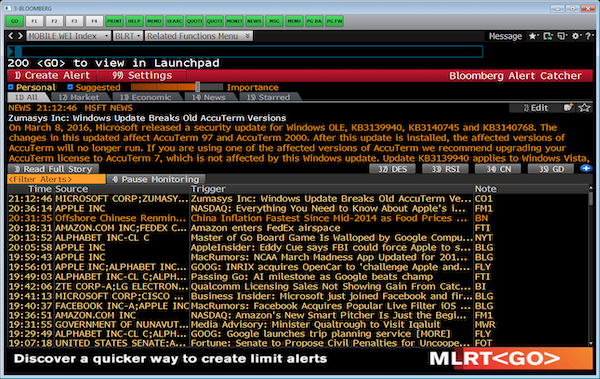This screenshot has width=600, height=379.
Task: Open the question mark help icon
Action: 588,36
